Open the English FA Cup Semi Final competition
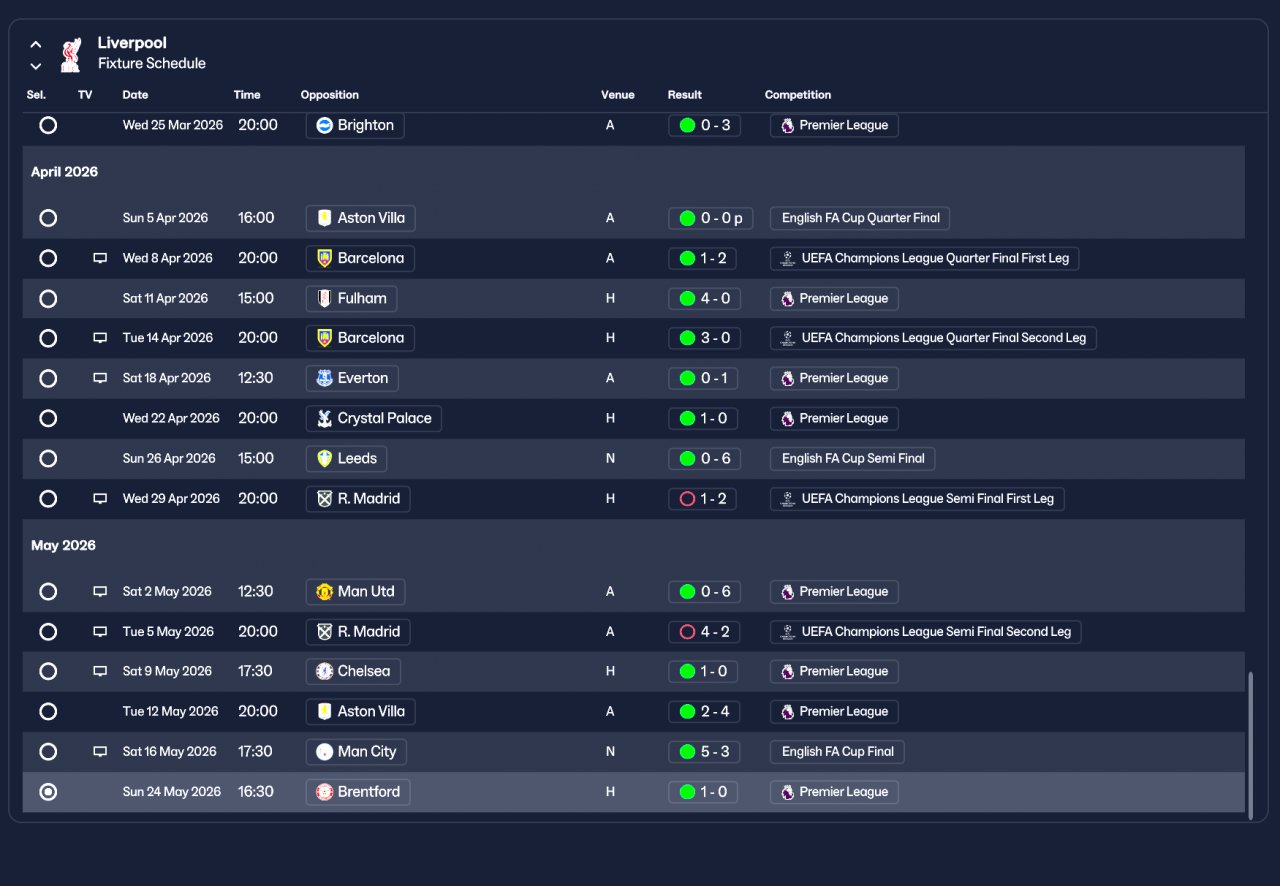The image size is (1280, 886). click(853, 458)
